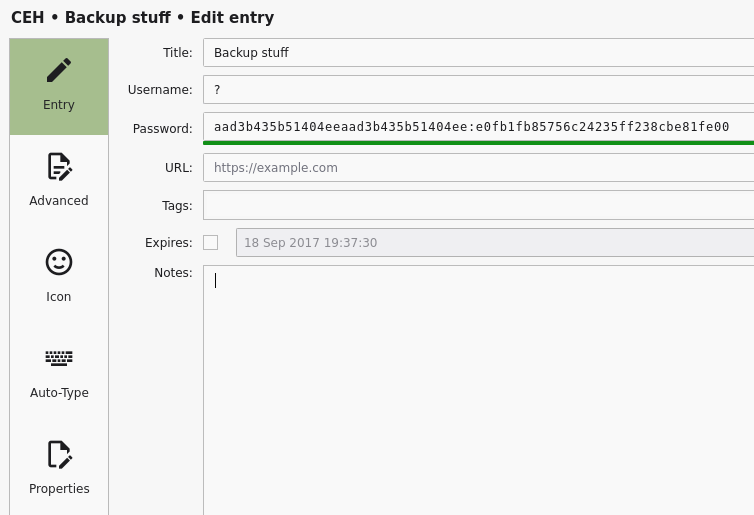This screenshot has height=515, width=754.
Task: Open the Properties file icon
Action: 59,454
